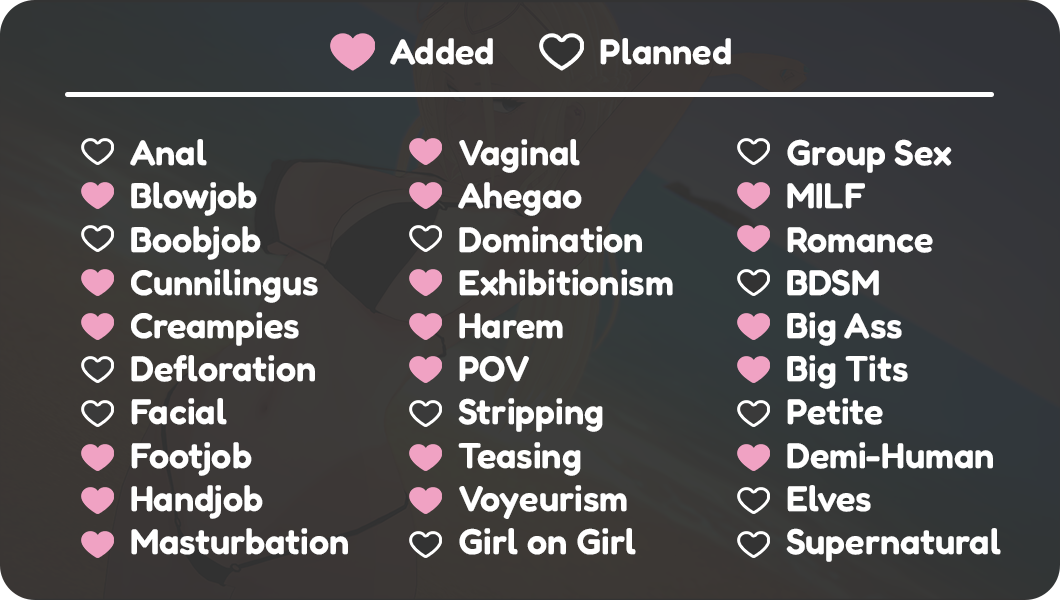Click the Supernatural tag text
The width and height of the screenshot is (1060, 600).
click(x=893, y=543)
